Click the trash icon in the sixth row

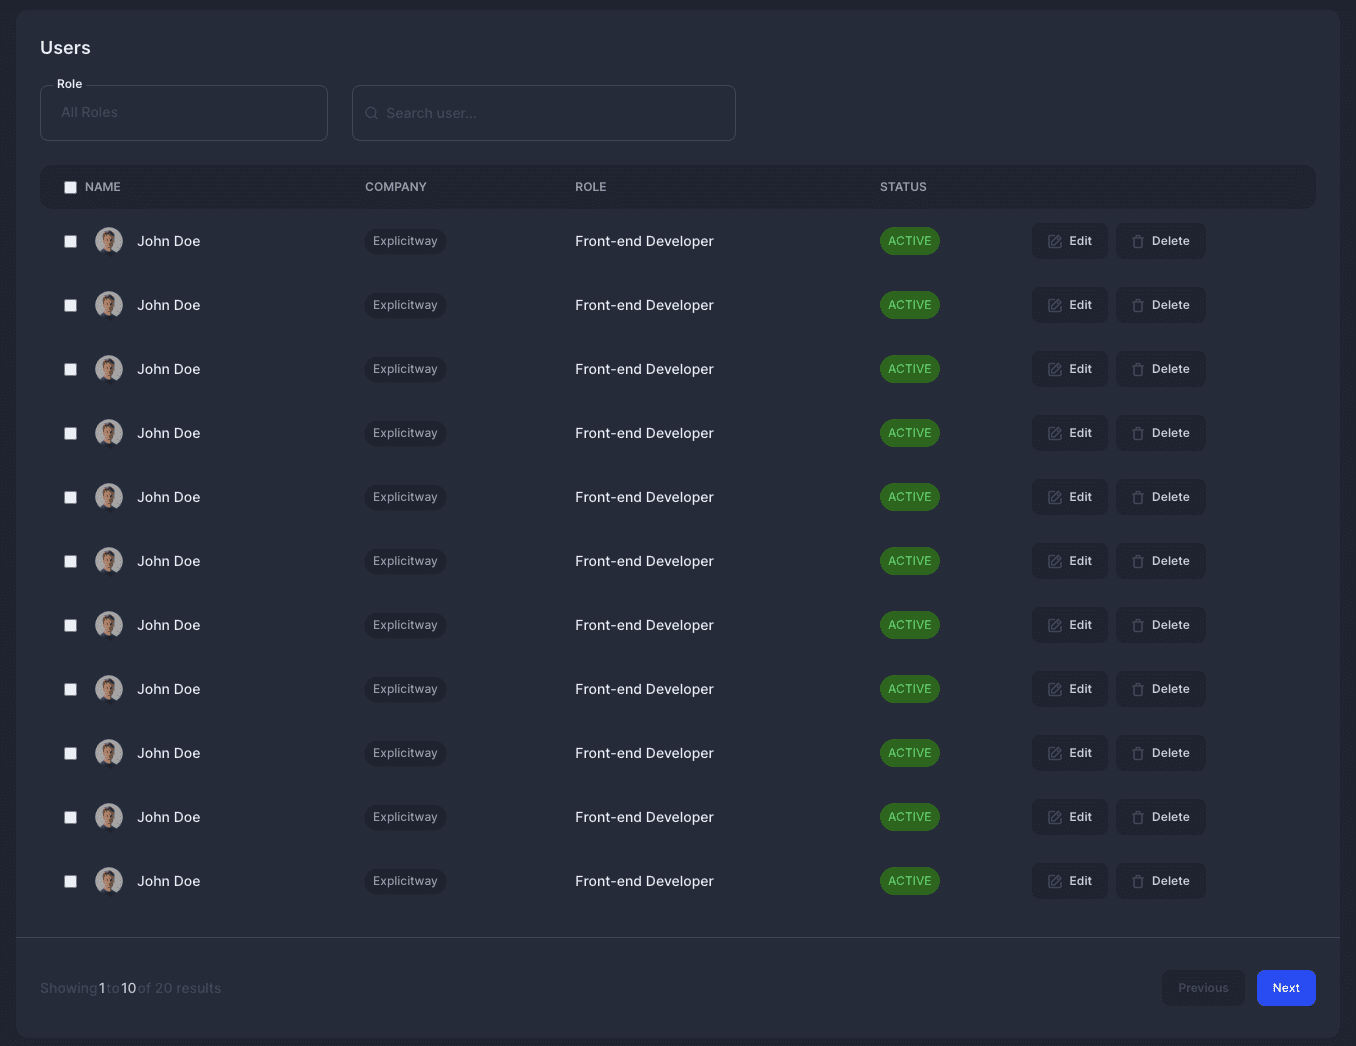[1137, 561]
